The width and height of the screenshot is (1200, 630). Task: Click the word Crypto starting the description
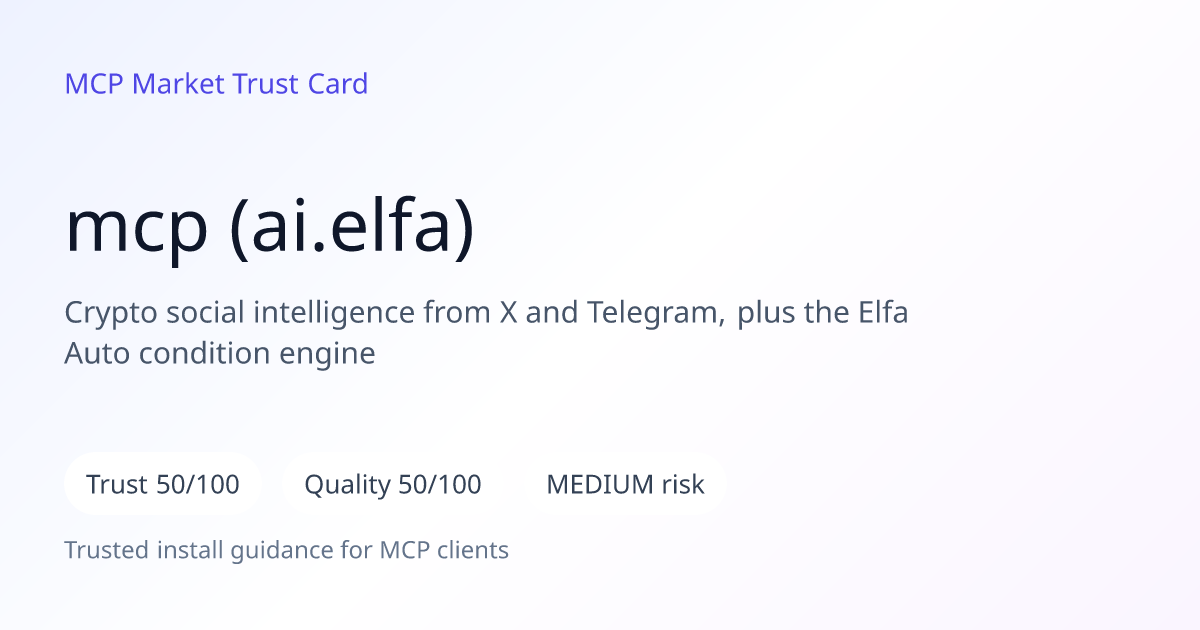(x=106, y=314)
